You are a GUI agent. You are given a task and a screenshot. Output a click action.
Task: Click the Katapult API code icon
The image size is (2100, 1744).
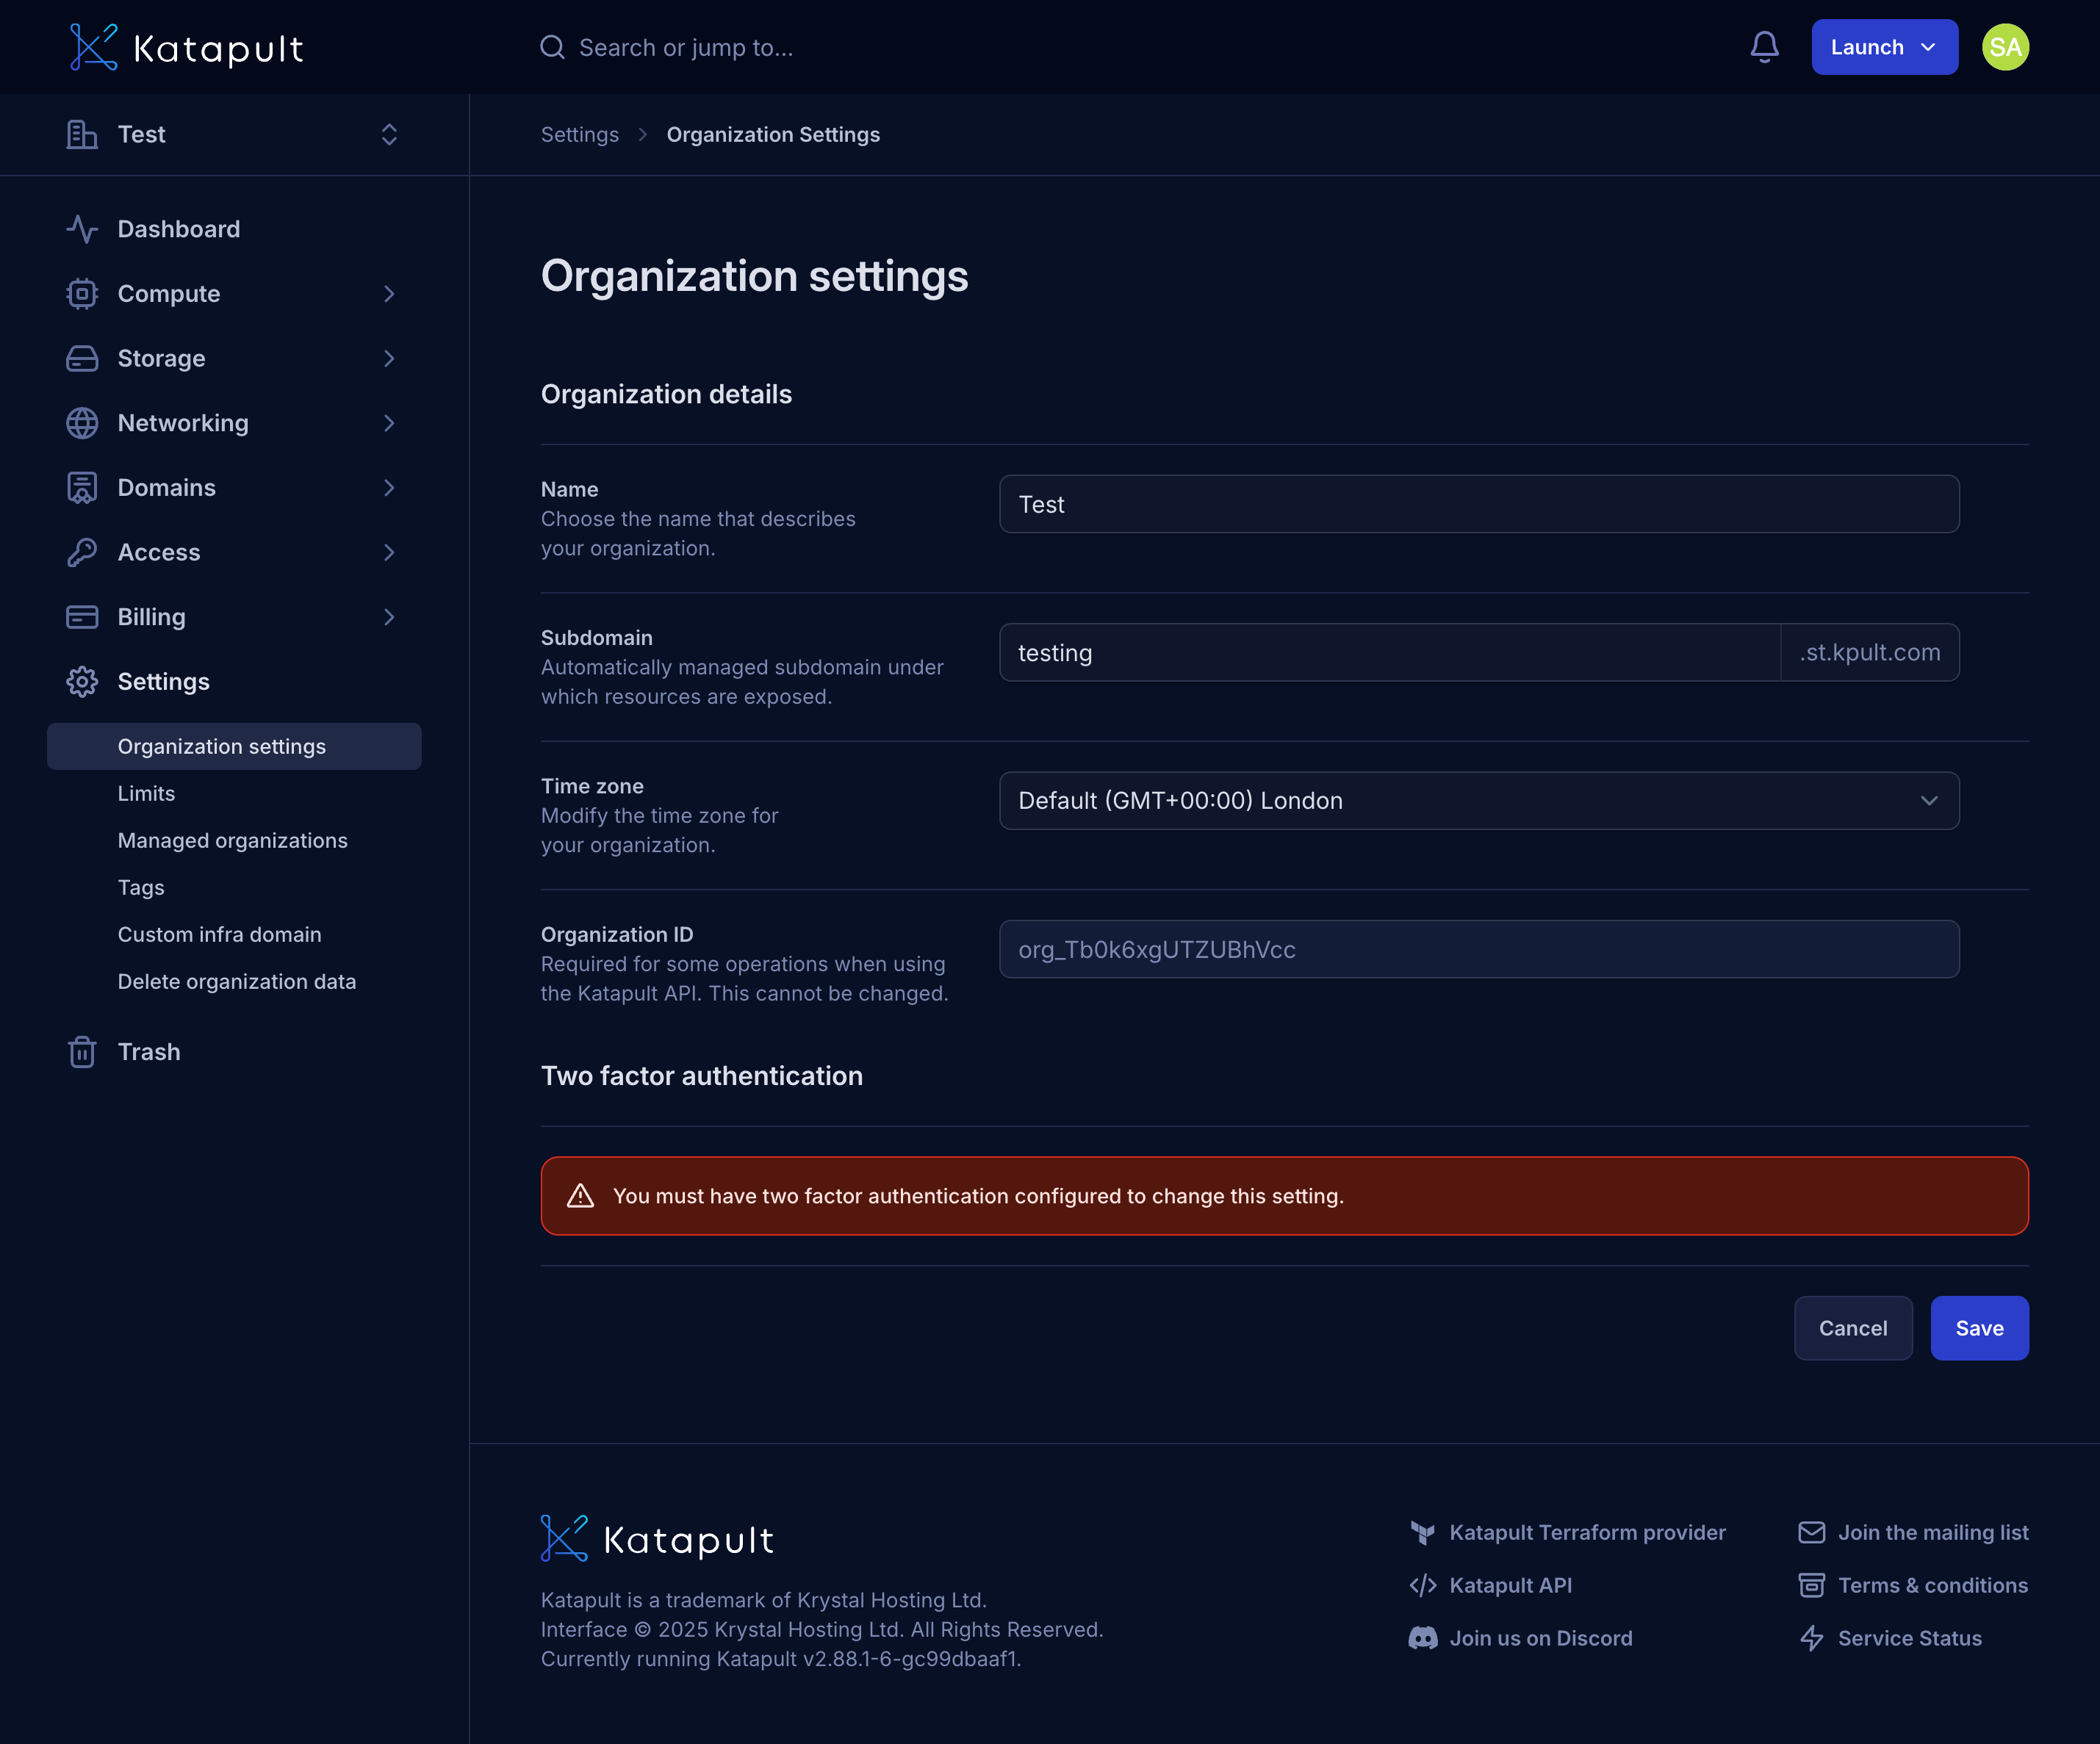[x=1422, y=1585]
